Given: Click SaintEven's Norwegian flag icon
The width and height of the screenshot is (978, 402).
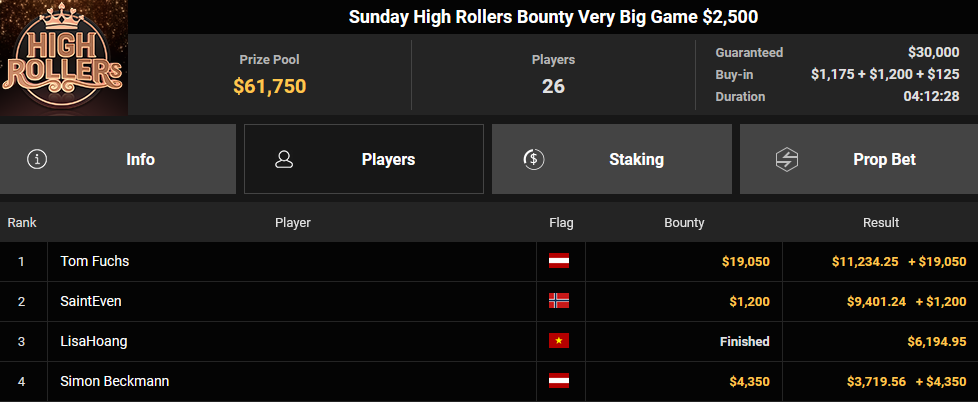Looking at the screenshot, I should [x=559, y=301].
